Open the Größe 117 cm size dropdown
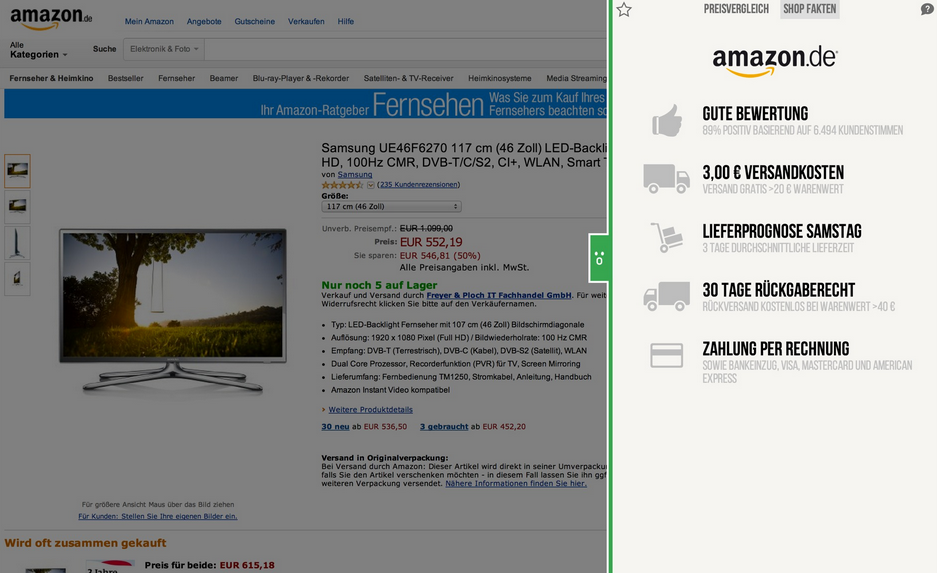The image size is (937, 573). (391, 207)
